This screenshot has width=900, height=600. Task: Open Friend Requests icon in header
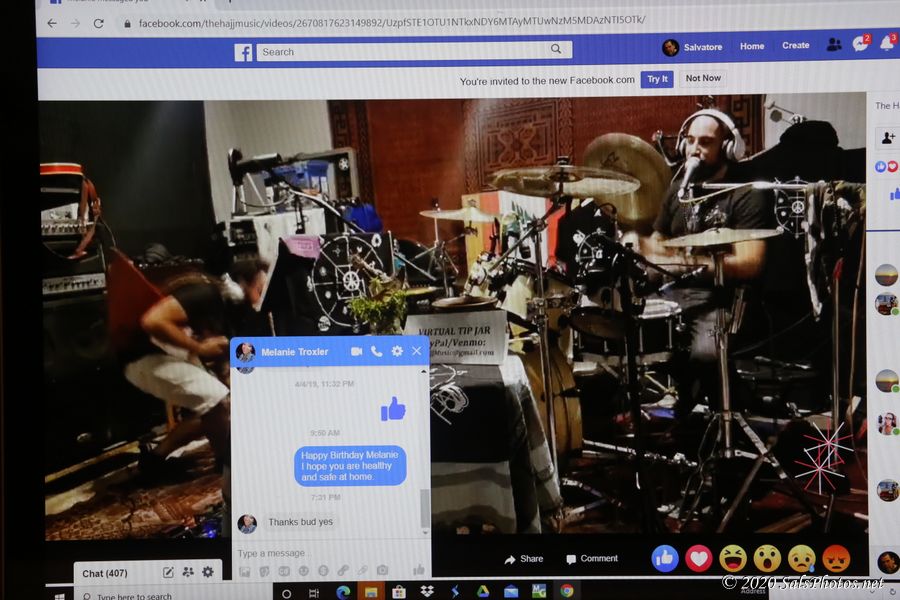(834, 45)
